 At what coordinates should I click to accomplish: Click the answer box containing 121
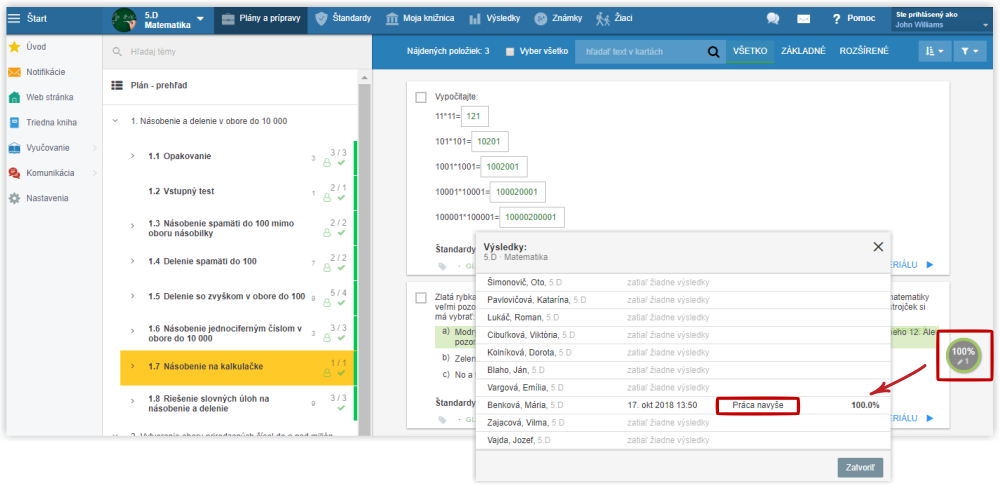tap(474, 116)
